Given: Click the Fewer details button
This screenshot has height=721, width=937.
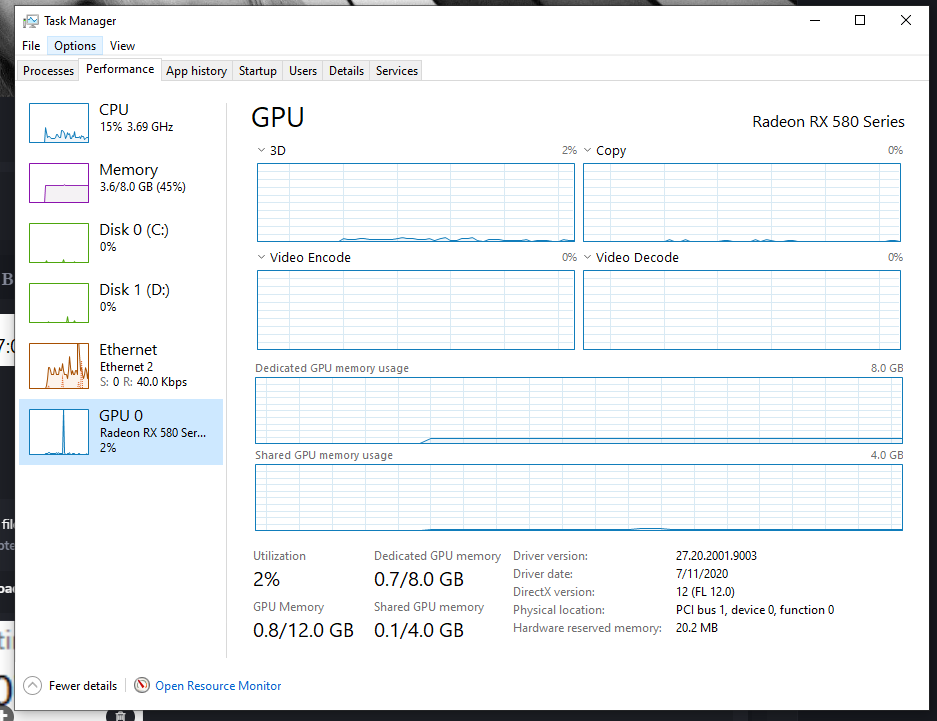Looking at the screenshot, I should click(83, 686).
